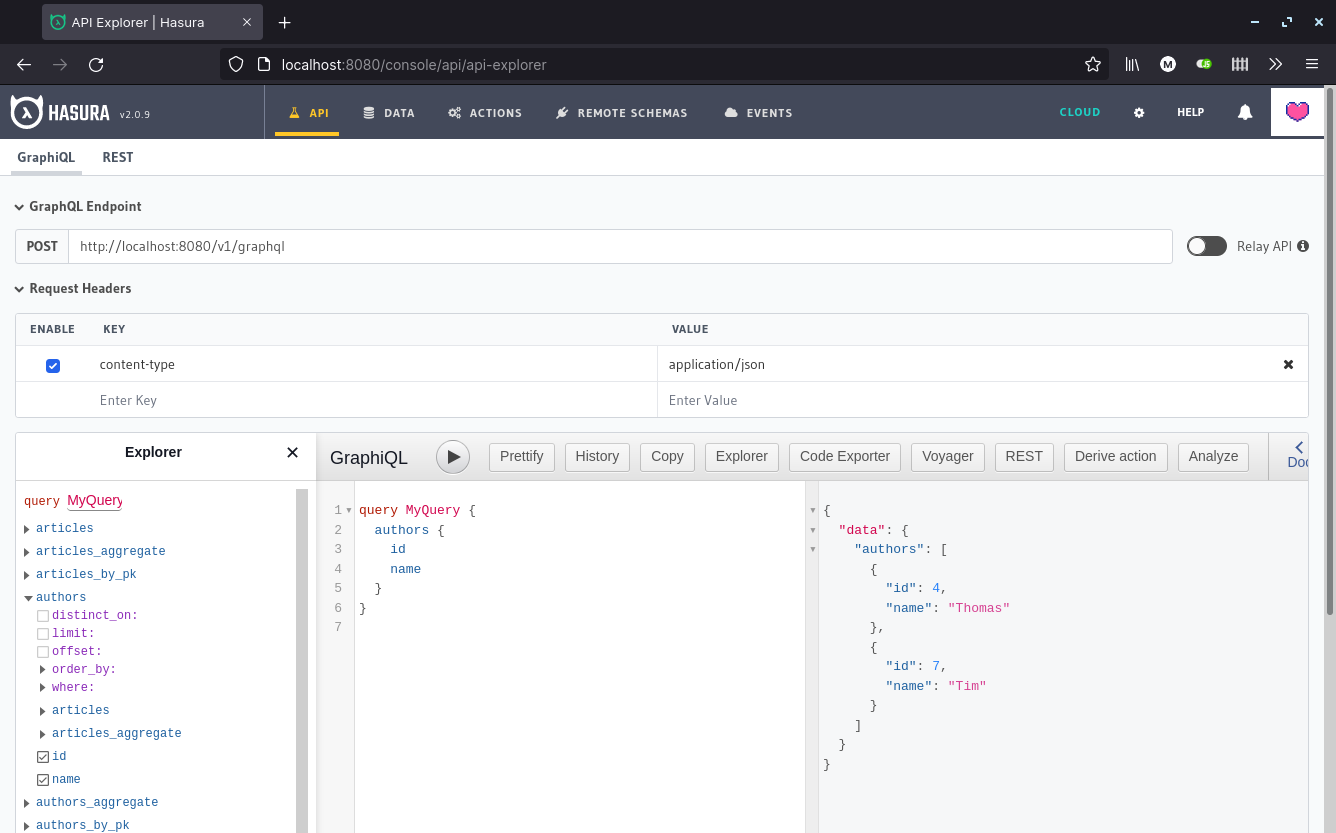Click the Prettify button
The width and height of the screenshot is (1336, 833).
coord(521,457)
